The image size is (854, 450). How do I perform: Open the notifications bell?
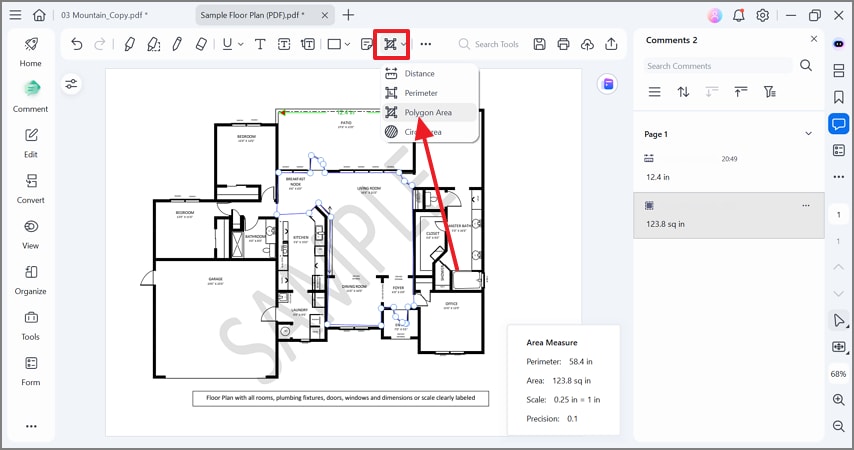[x=739, y=15]
